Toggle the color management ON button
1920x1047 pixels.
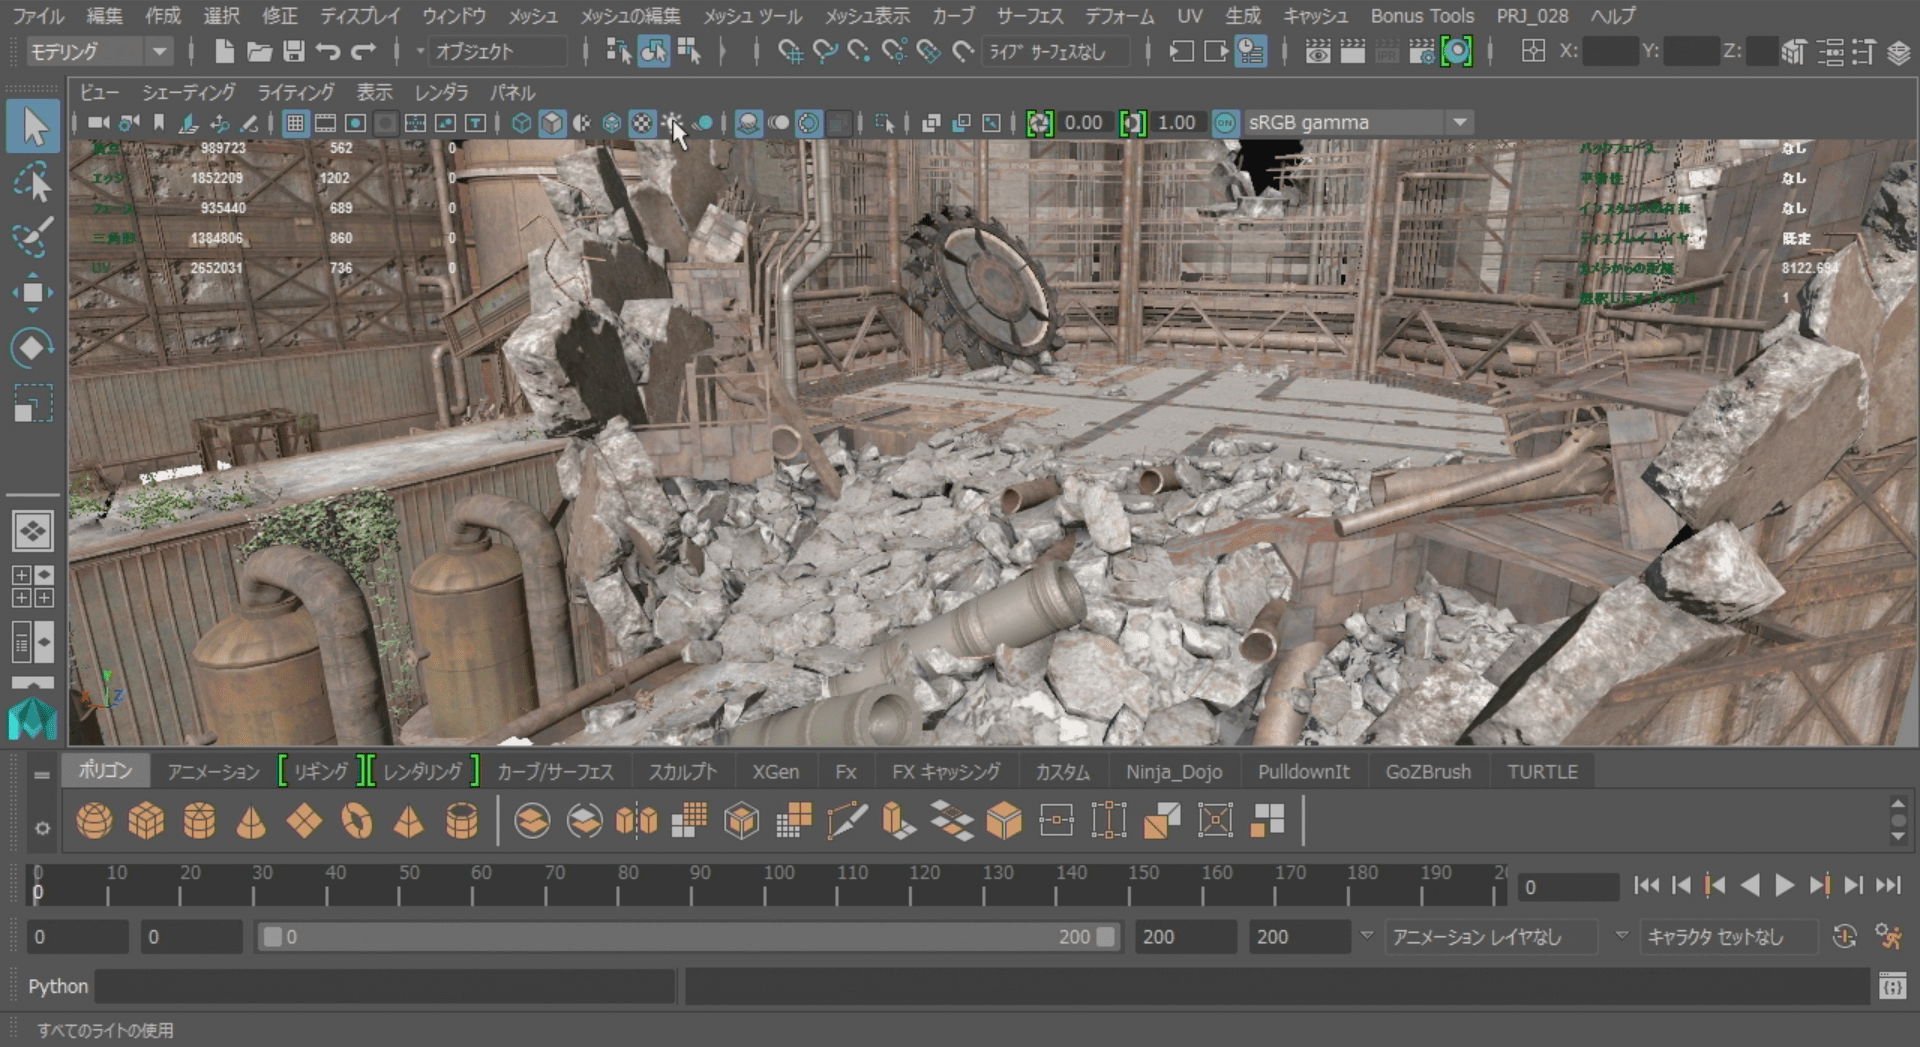(1225, 123)
